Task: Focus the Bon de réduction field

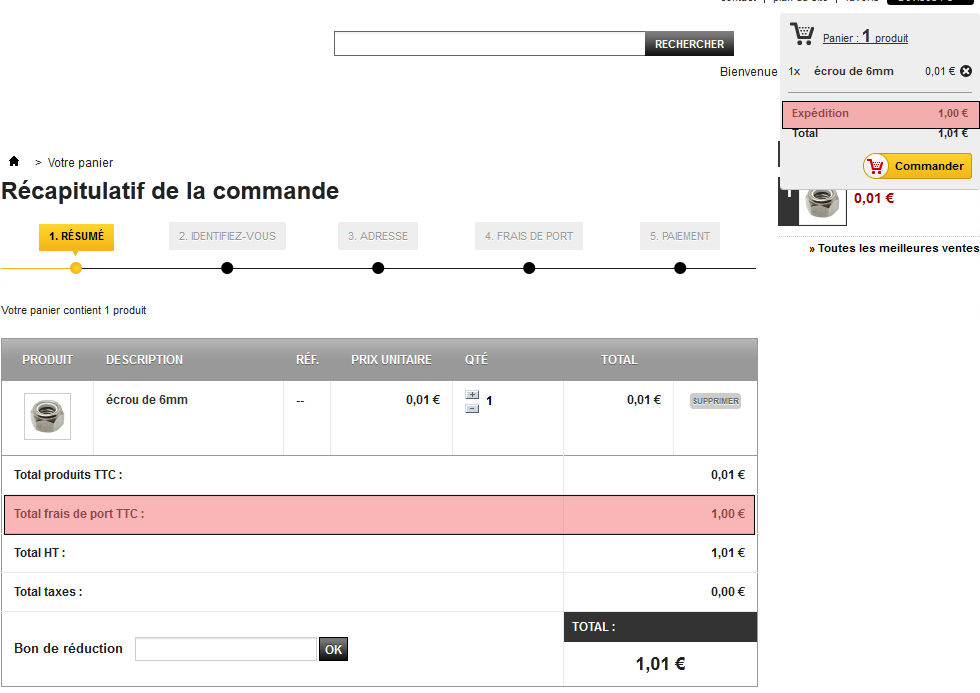Action: tap(226, 649)
